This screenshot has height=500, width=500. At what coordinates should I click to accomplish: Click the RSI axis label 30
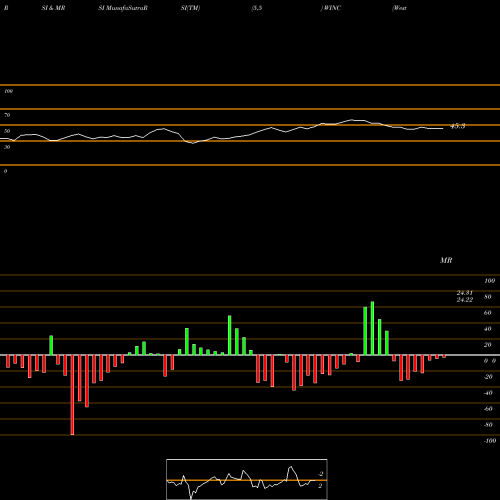(7, 147)
